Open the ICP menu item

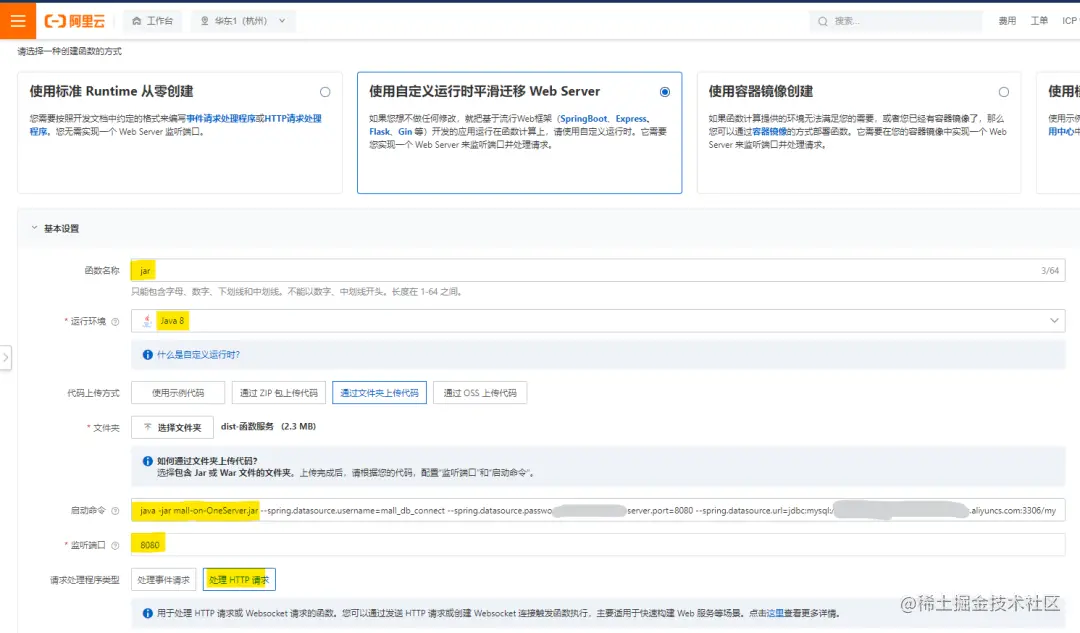coord(1070,21)
